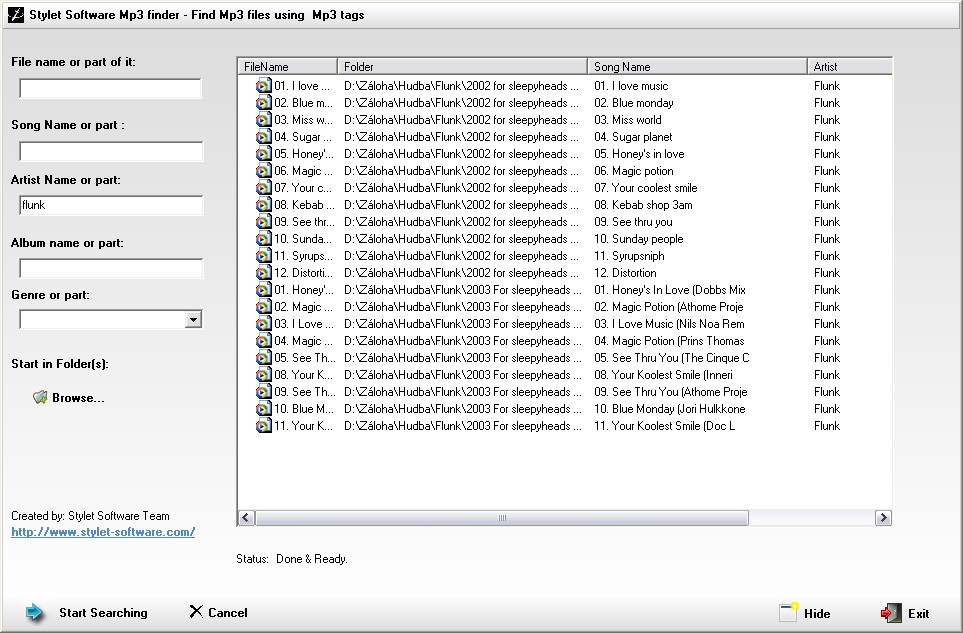The image size is (963, 633).
Task: Click the Browse... button text
Action: click(x=78, y=398)
